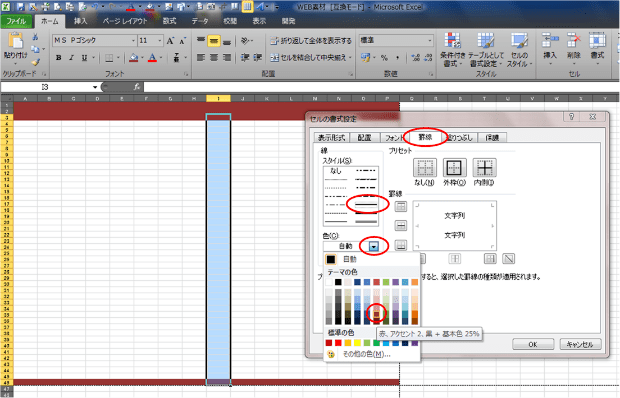Select the fill color bucket icon
The width and height of the screenshot is (620, 398).
(x=134, y=58)
